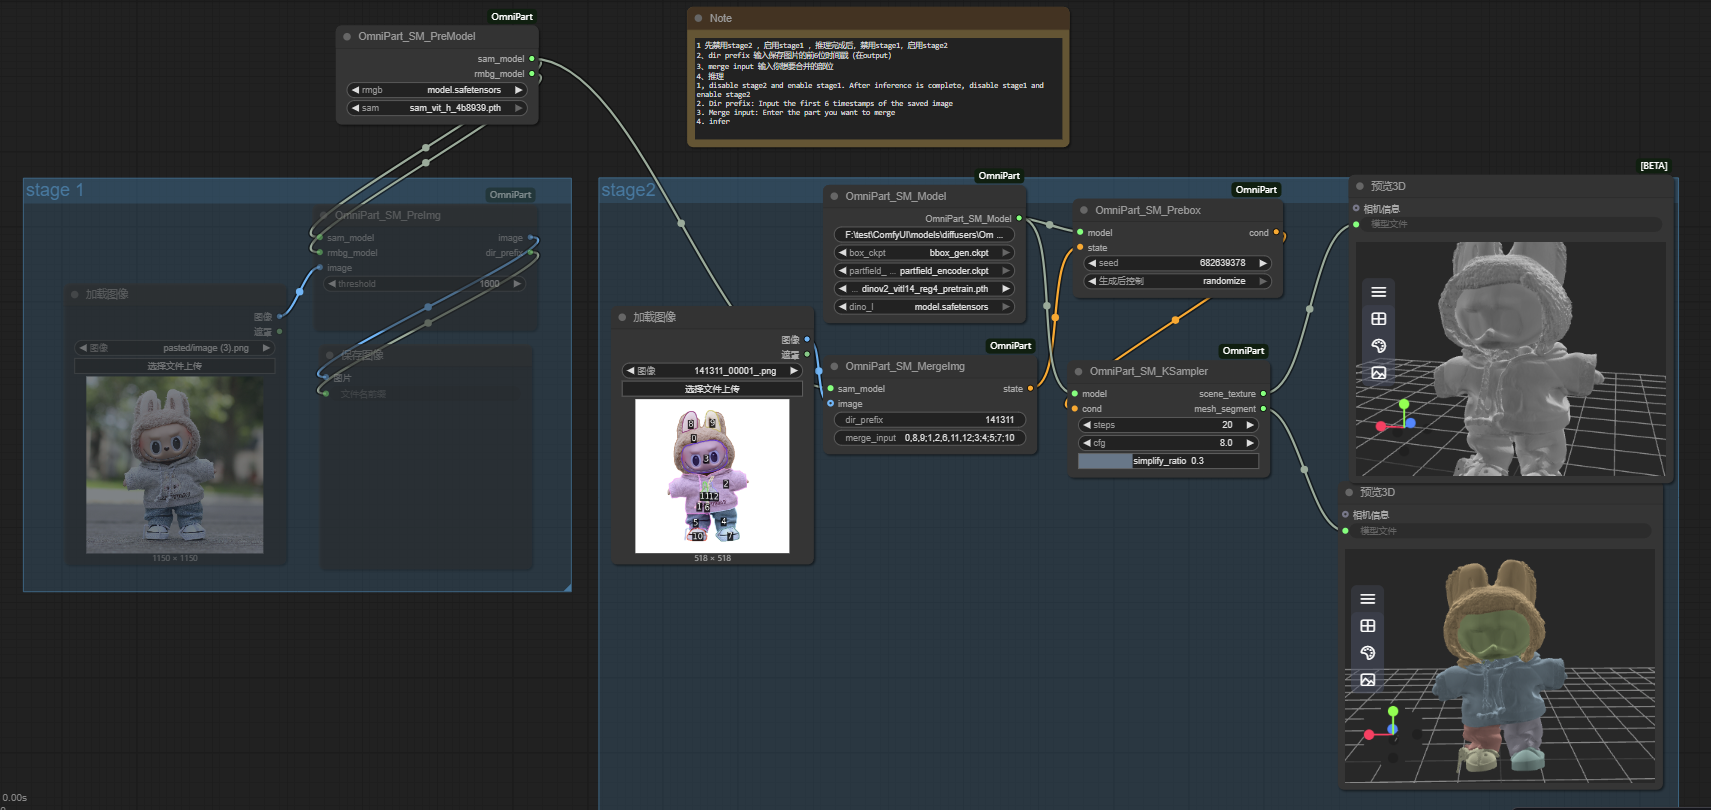Open palette background color in upper 3D preview
Screen dimensions: 1711x810
pyautogui.click(x=1378, y=346)
